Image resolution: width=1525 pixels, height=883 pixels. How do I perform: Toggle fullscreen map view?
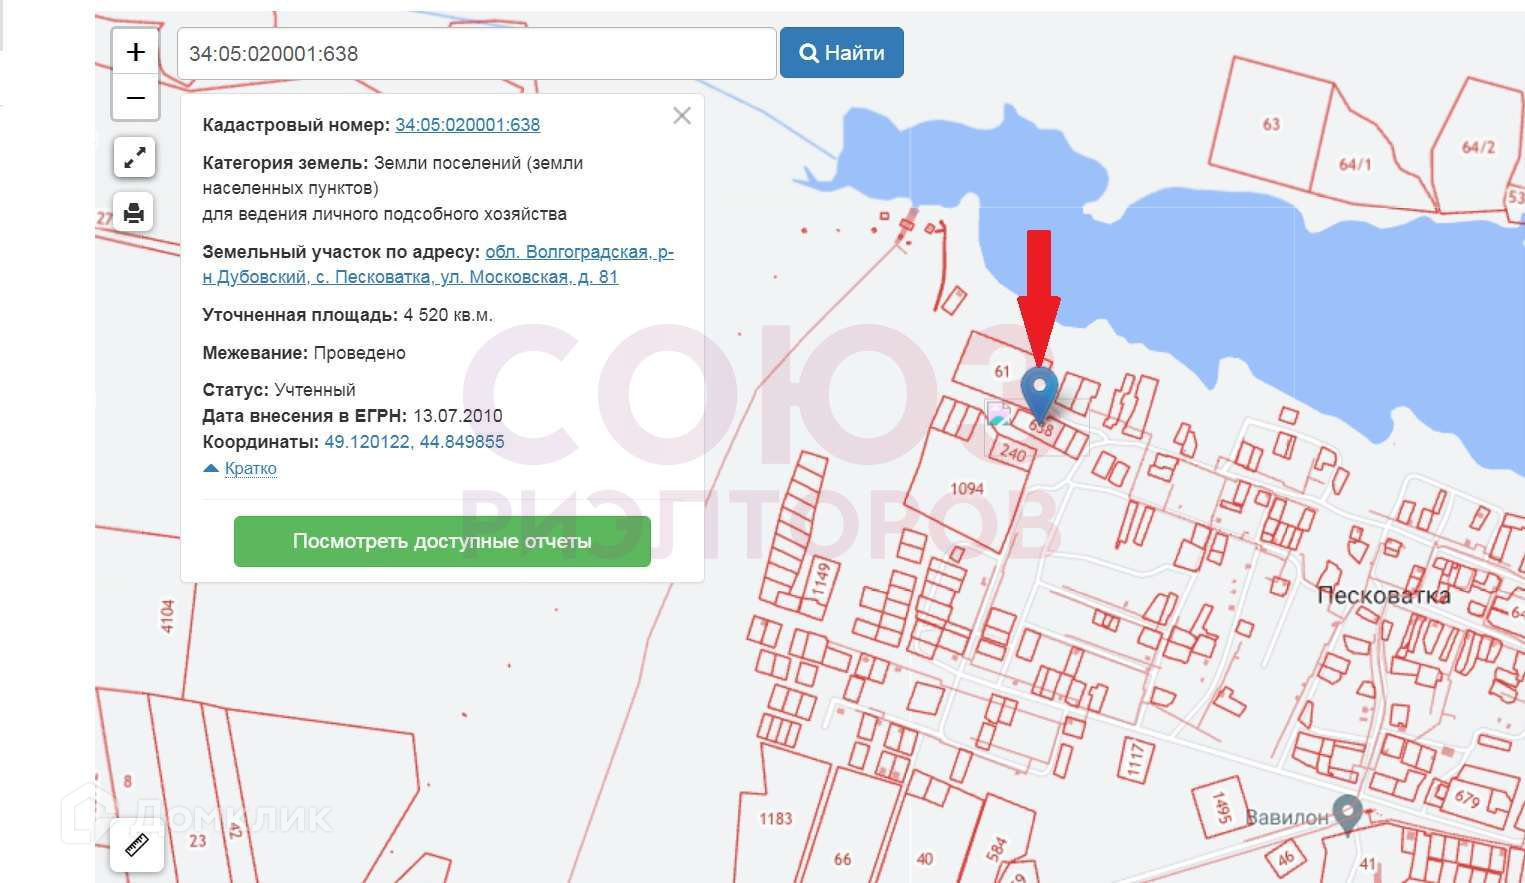pyautogui.click(x=134, y=158)
